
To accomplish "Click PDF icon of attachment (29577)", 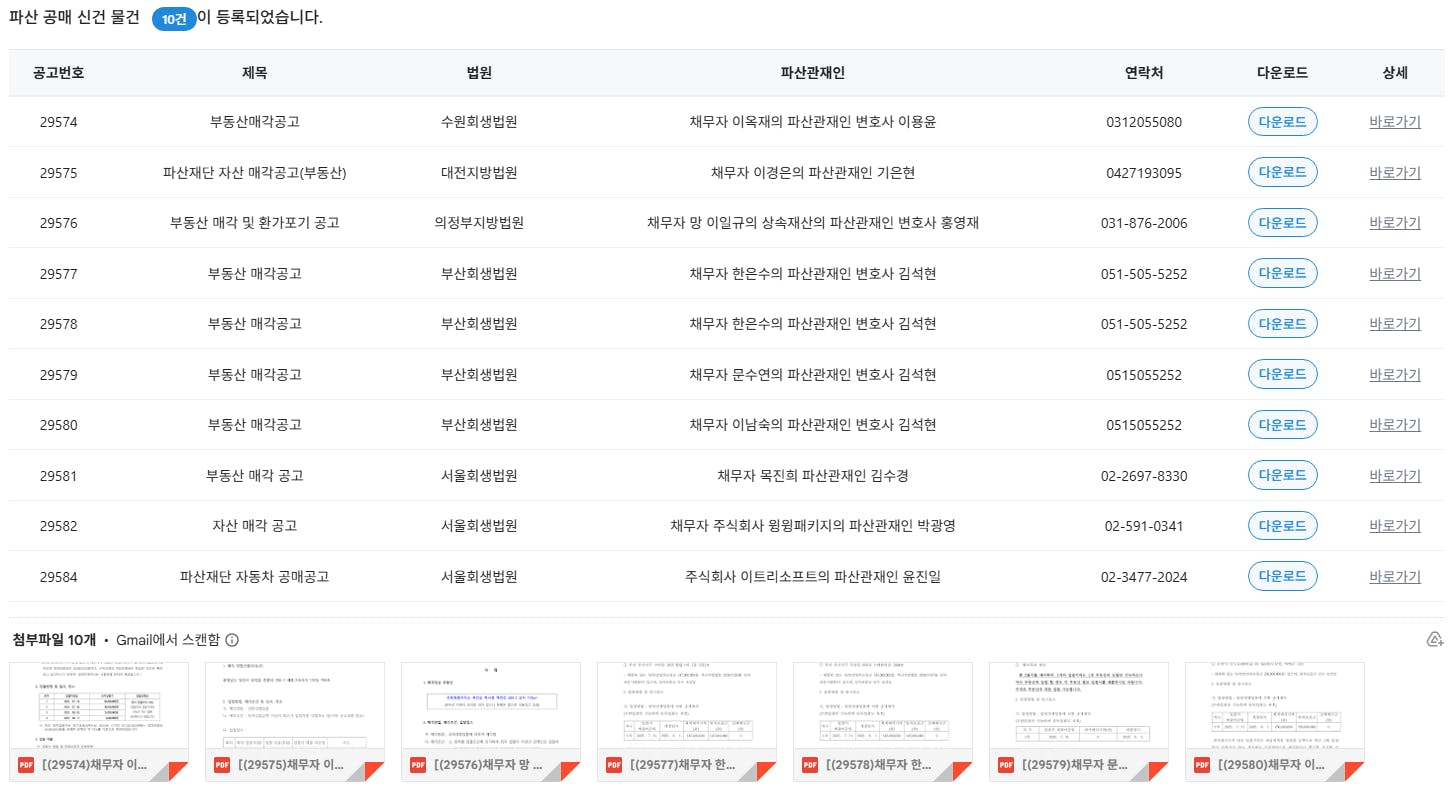I will tap(615, 766).
